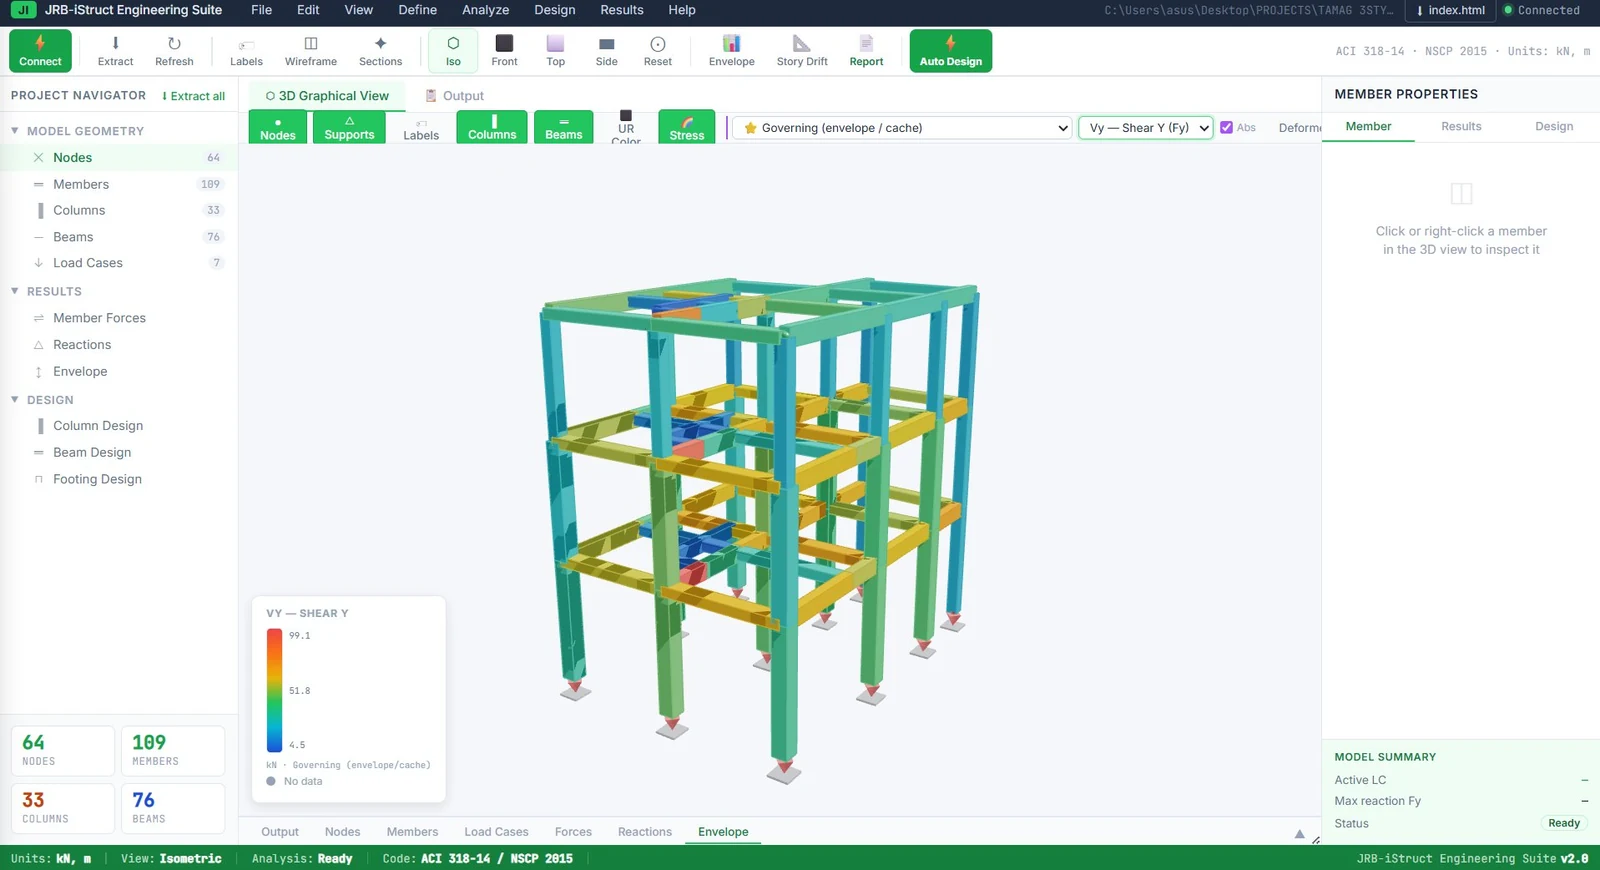Open the Governing envelope load case dropdown
Screen dimensions: 1600x870
click(903, 128)
